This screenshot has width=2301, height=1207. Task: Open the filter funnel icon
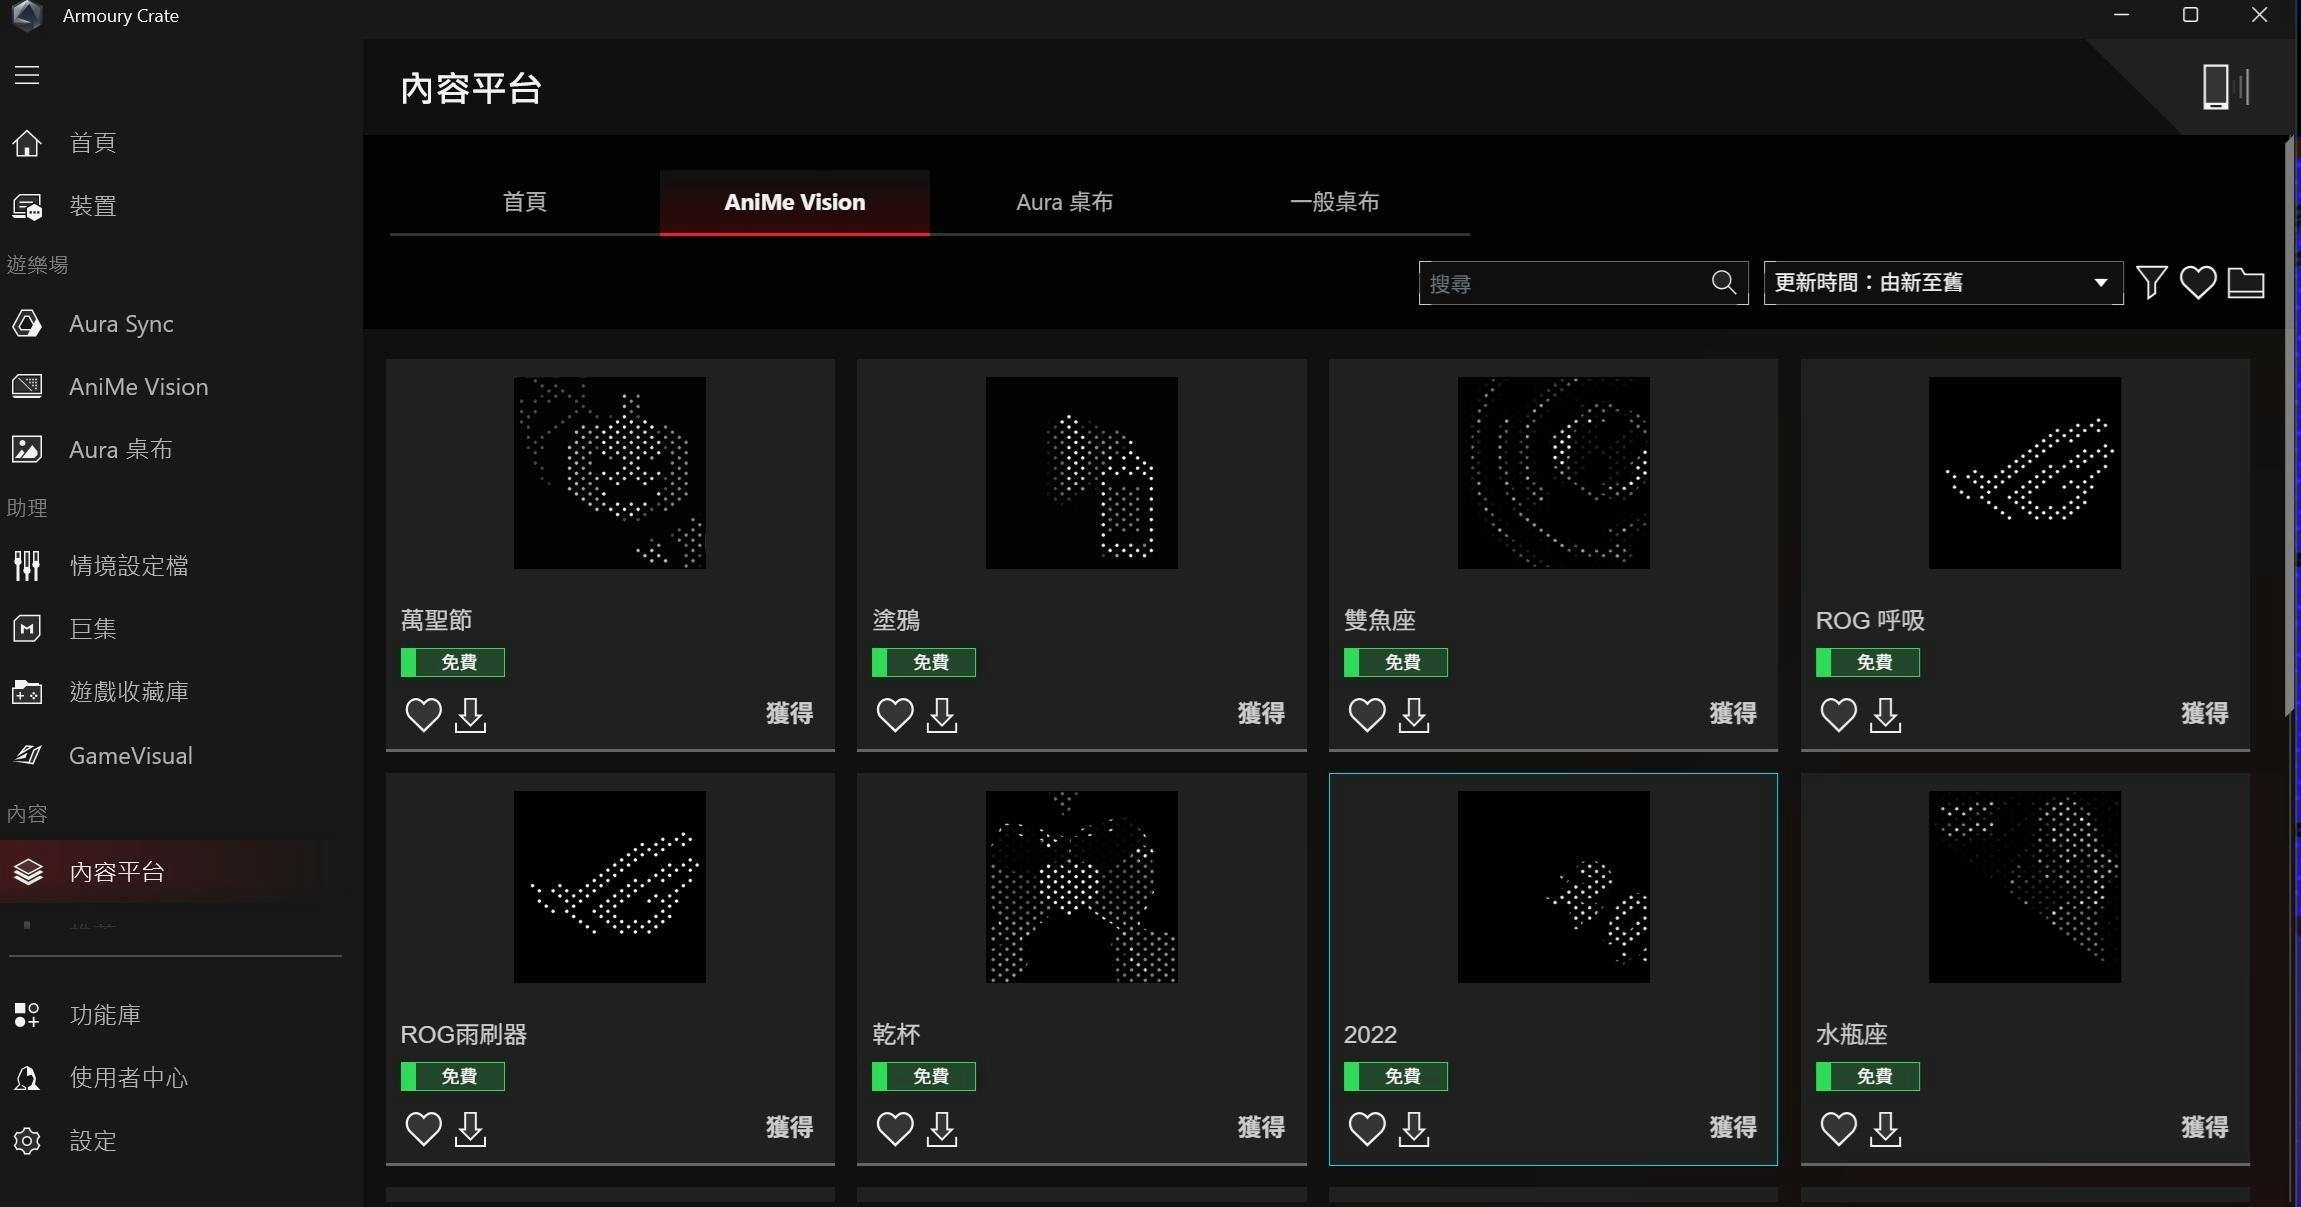2152,283
